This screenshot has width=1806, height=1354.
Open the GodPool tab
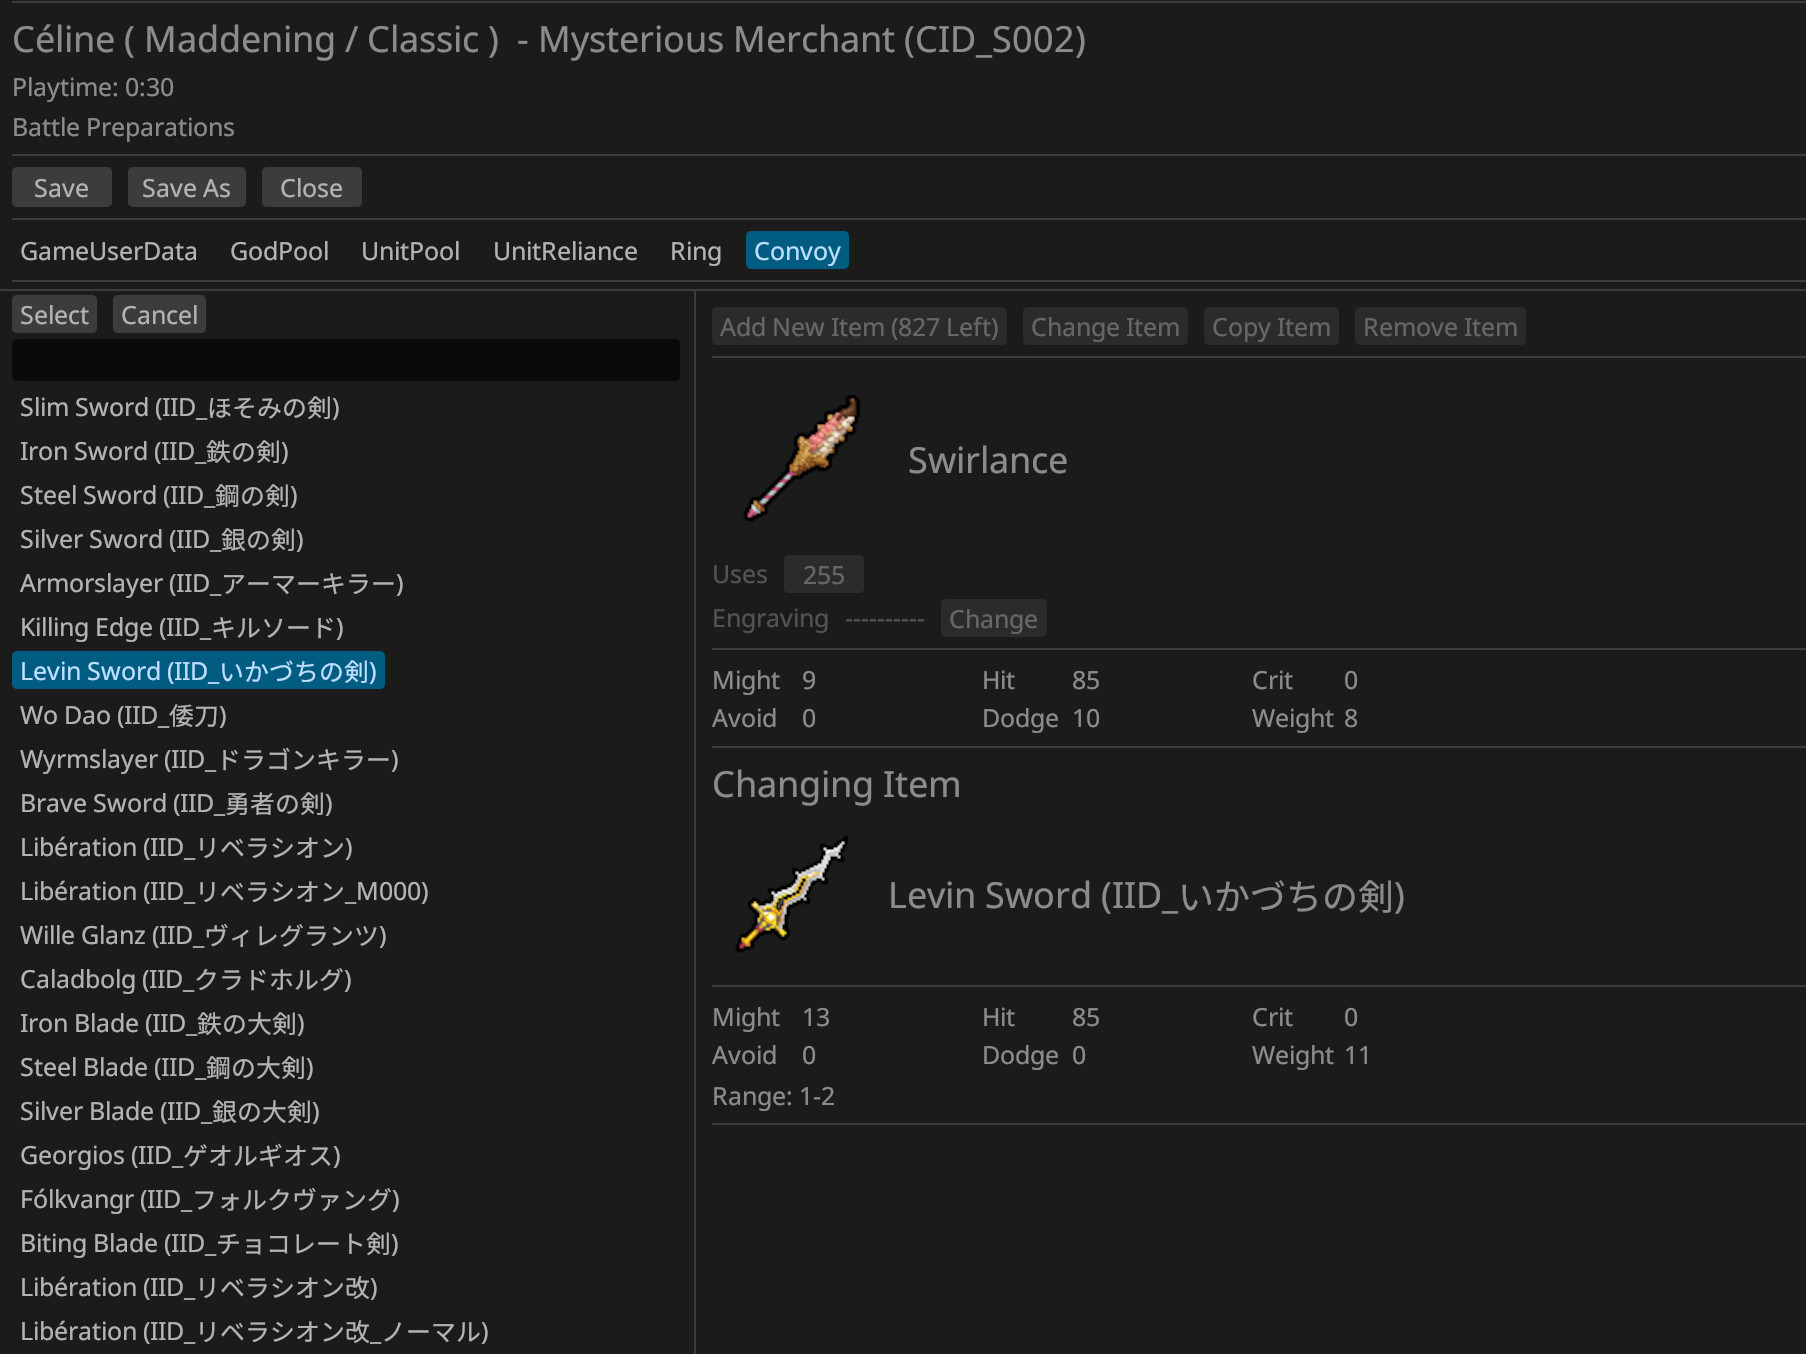pos(280,251)
